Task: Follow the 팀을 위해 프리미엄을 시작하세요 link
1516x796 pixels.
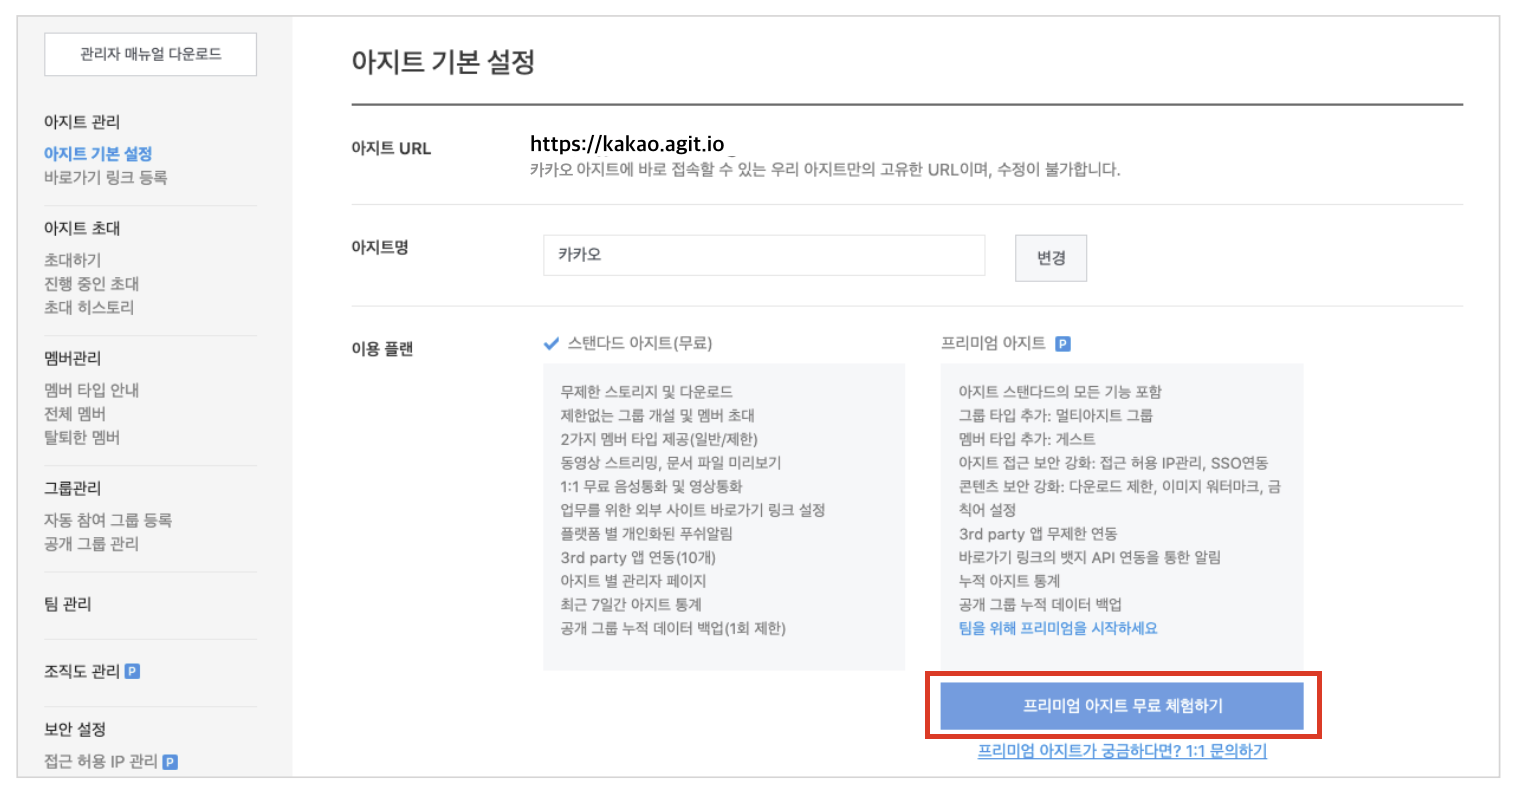Action: (x=1057, y=628)
